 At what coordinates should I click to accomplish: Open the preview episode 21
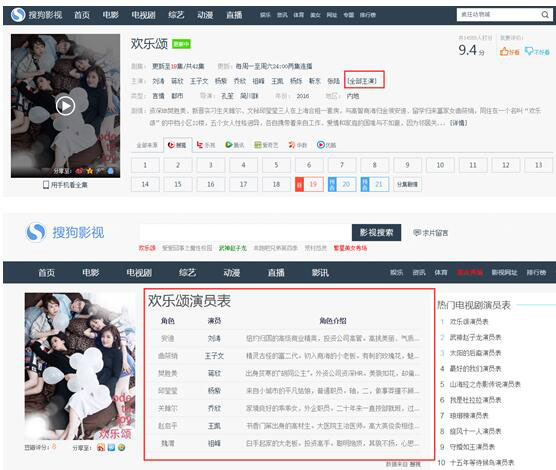(x=375, y=184)
